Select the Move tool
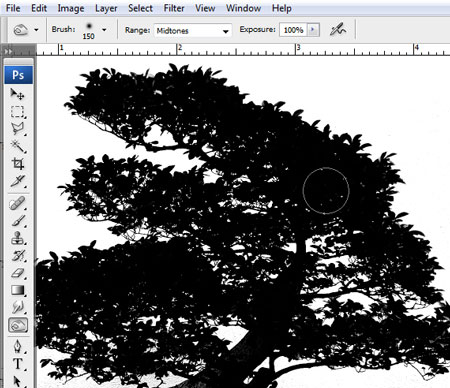The width and height of the screenshot is (450, 388). click(17, 94)
